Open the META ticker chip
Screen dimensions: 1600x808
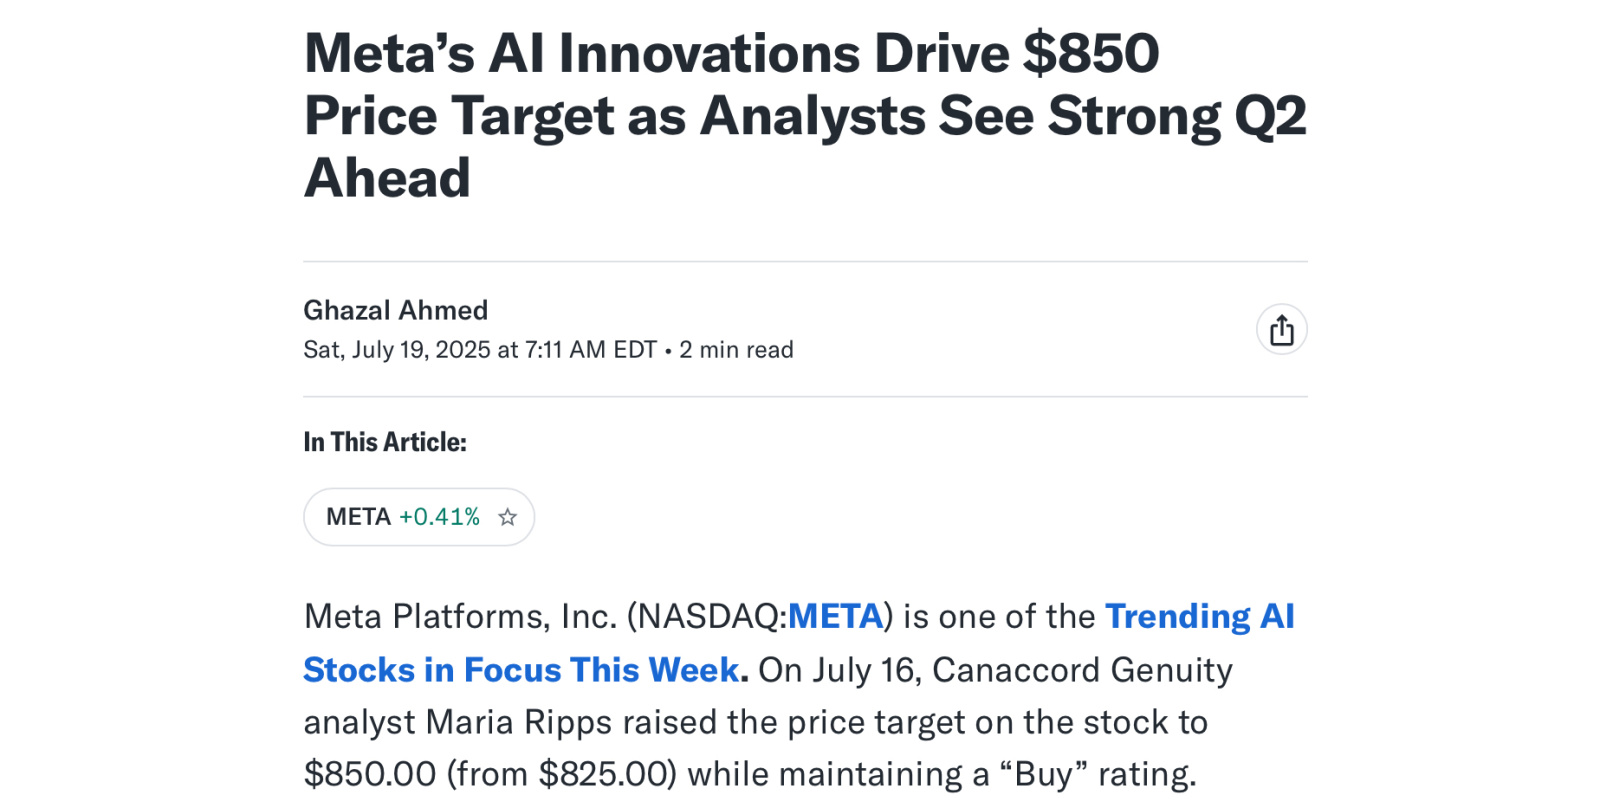[x=419, y=517]
